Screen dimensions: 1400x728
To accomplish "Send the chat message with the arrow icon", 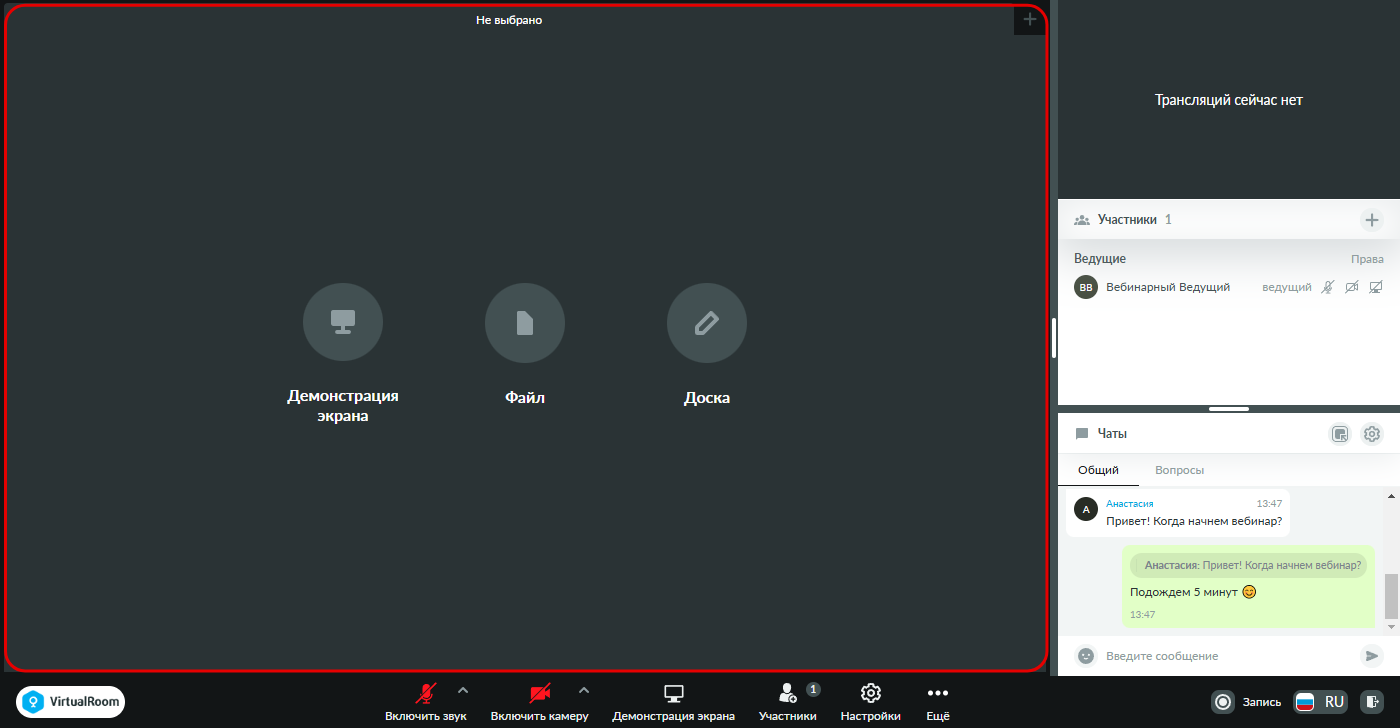I will [1371, 656].
